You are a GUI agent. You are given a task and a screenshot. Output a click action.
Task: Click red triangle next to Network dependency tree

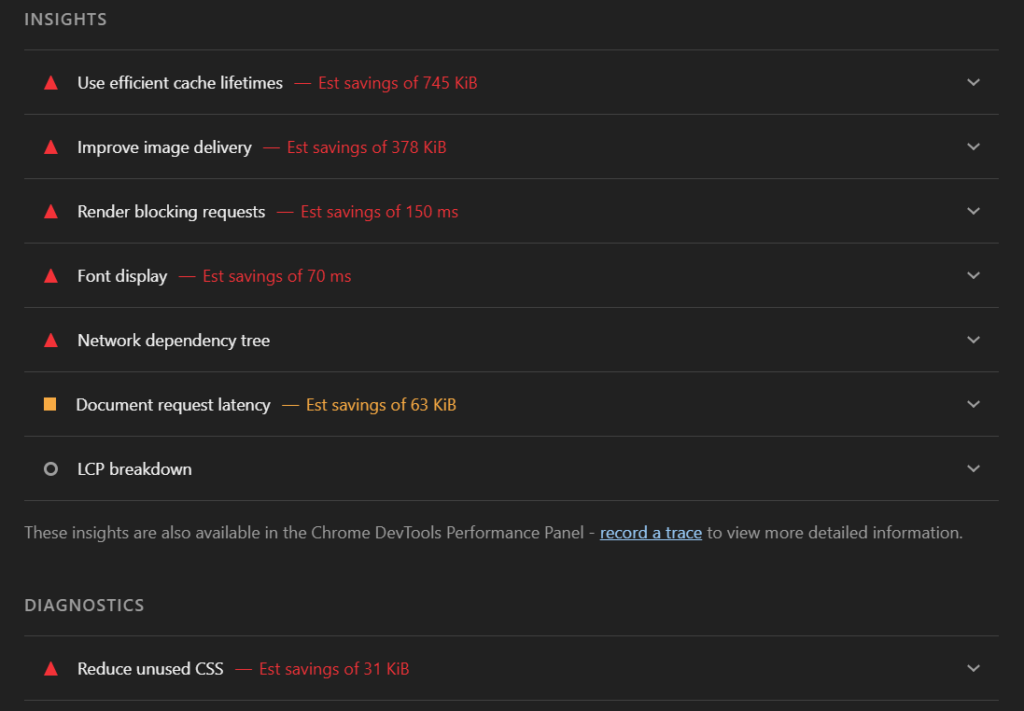51,340
